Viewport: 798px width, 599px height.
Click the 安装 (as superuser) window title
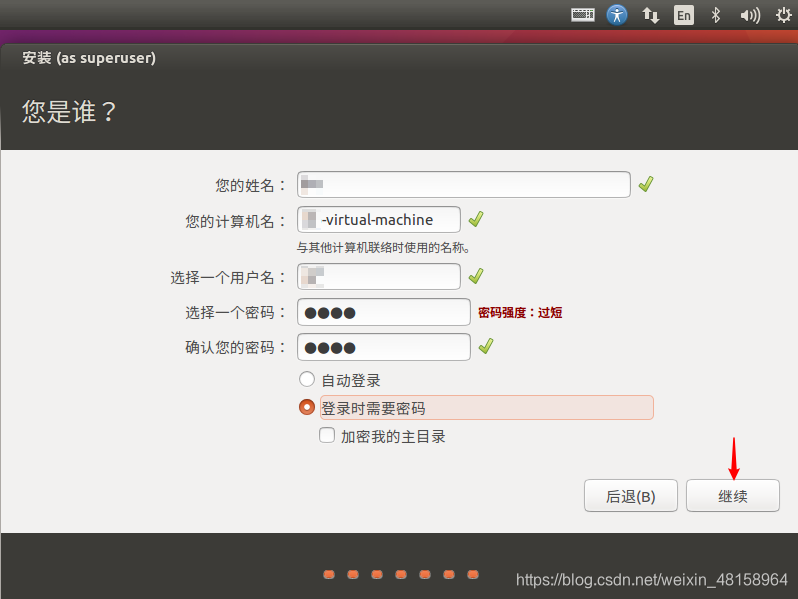89,58
